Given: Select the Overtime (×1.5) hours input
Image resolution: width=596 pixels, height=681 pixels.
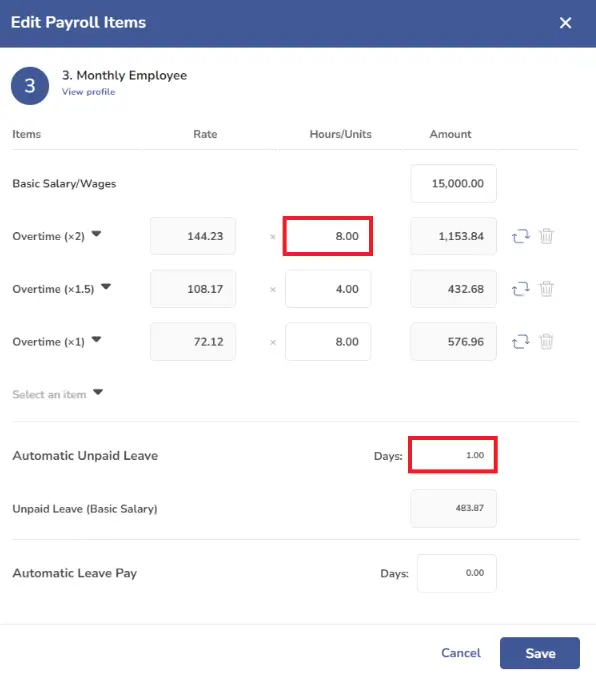Looking at the screenshot, I should (328, 289).
